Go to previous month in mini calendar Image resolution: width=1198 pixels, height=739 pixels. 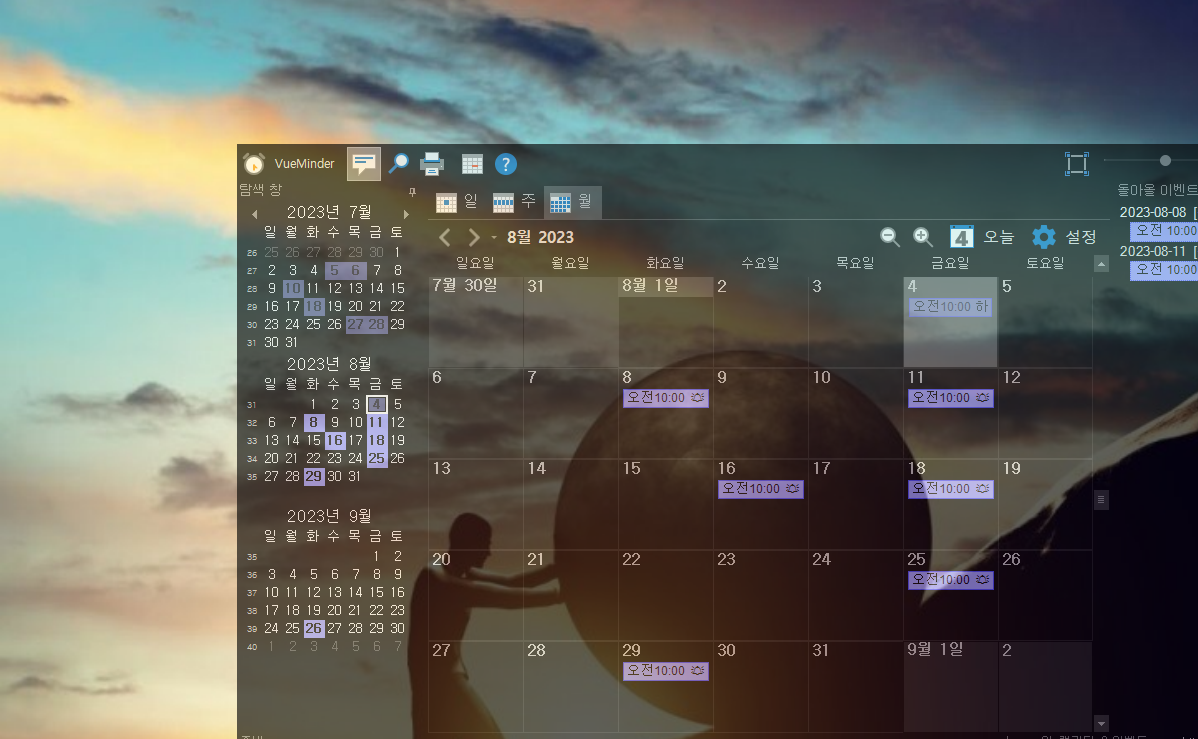(x=254, y=214)
